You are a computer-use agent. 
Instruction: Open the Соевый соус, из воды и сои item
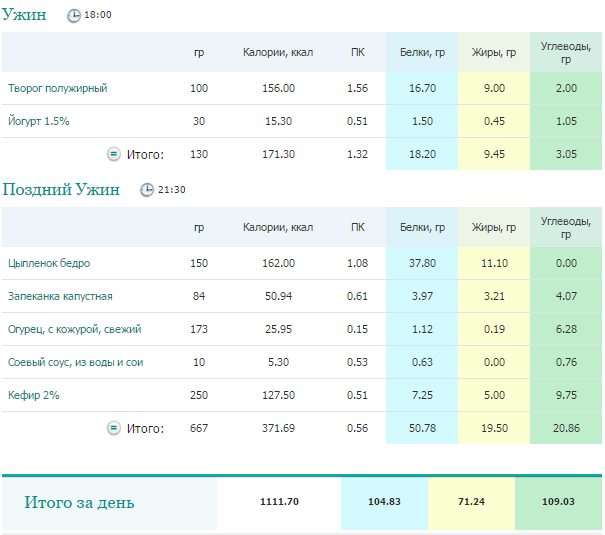tap(75, 362)
